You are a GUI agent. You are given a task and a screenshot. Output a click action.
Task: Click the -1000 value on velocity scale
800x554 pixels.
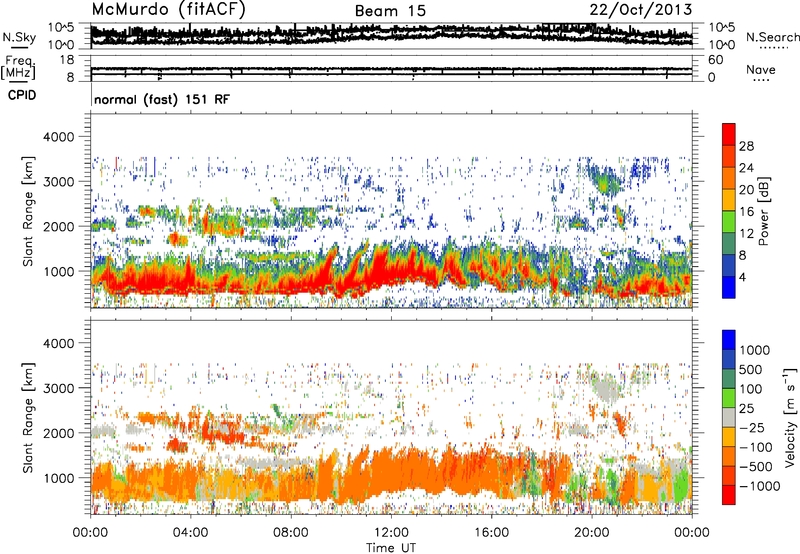[760, 486]
